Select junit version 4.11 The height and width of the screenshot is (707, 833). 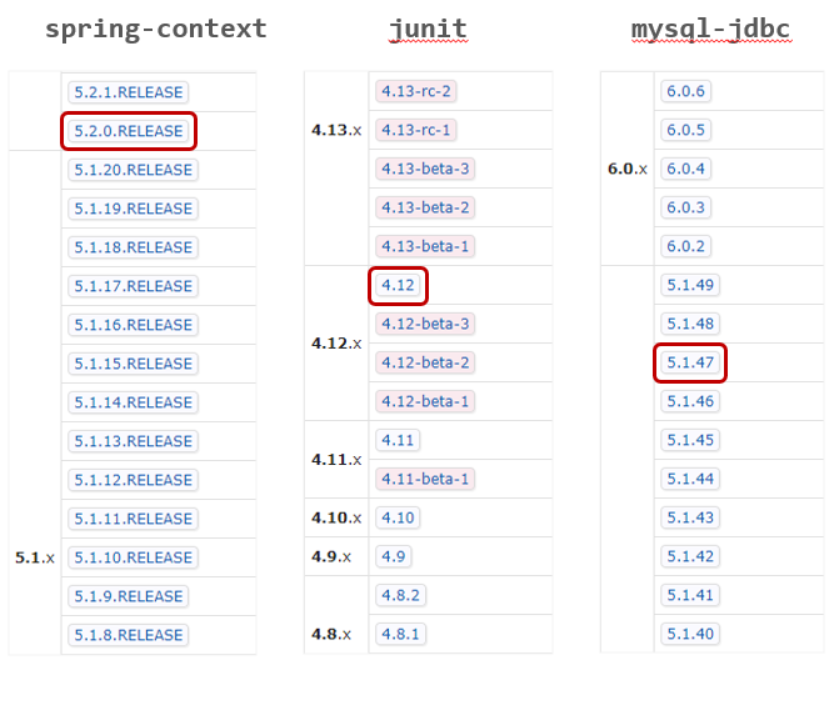tap(397, 440)
